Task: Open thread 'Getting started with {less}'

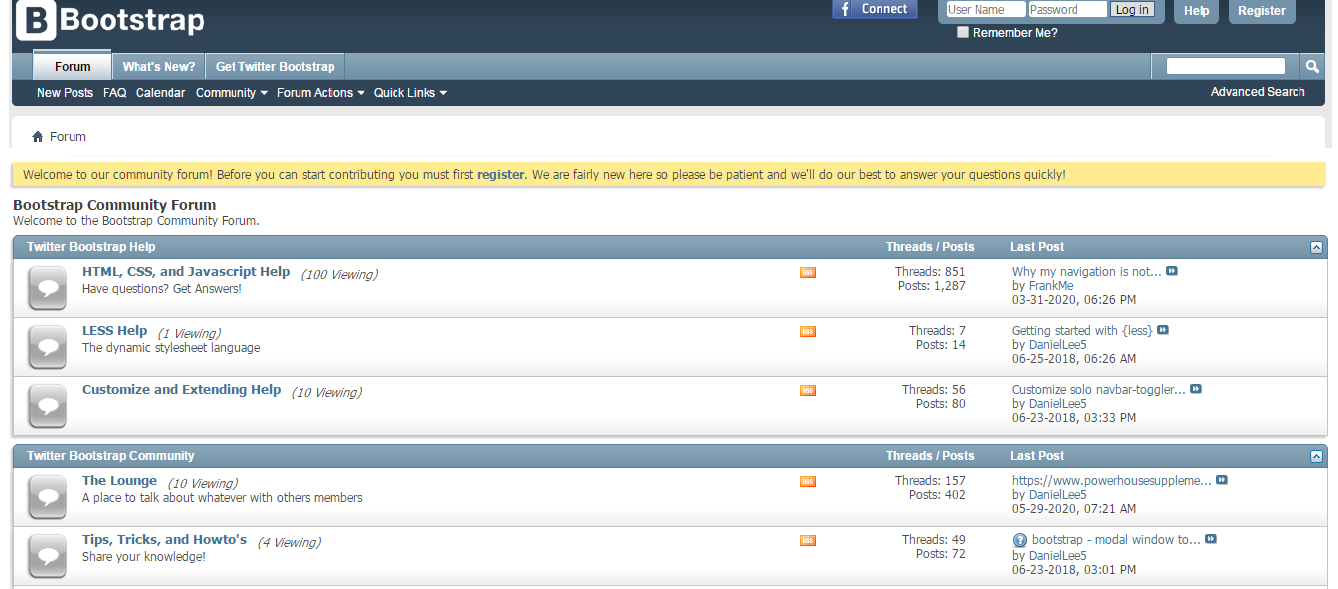Action: tap(1082, 330)
